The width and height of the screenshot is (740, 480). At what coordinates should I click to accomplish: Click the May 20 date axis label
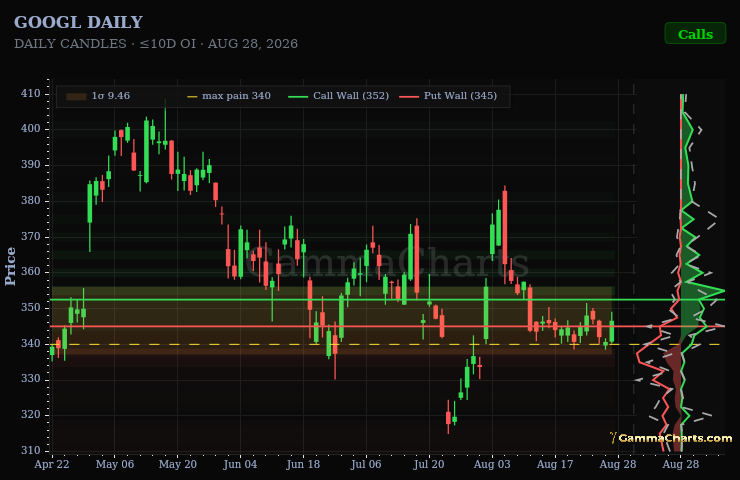pyautogui.click(x=177, y=464)
